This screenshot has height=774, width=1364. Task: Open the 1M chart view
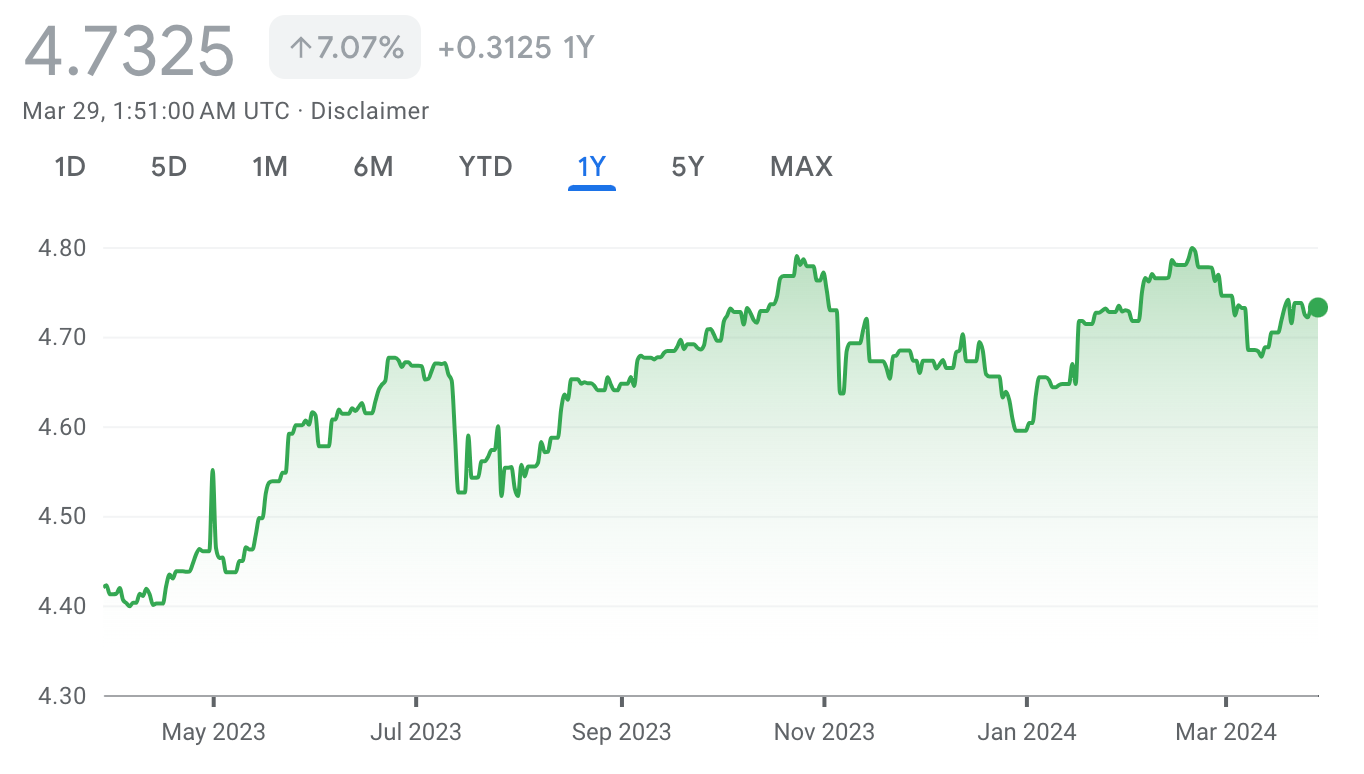click(270, 166)
